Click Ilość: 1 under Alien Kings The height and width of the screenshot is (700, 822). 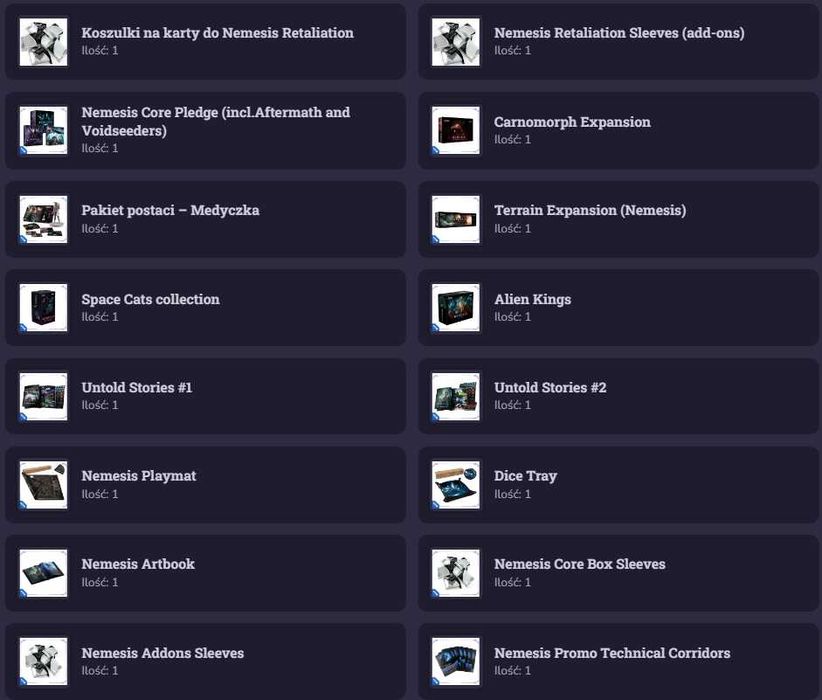click(513, 317)
